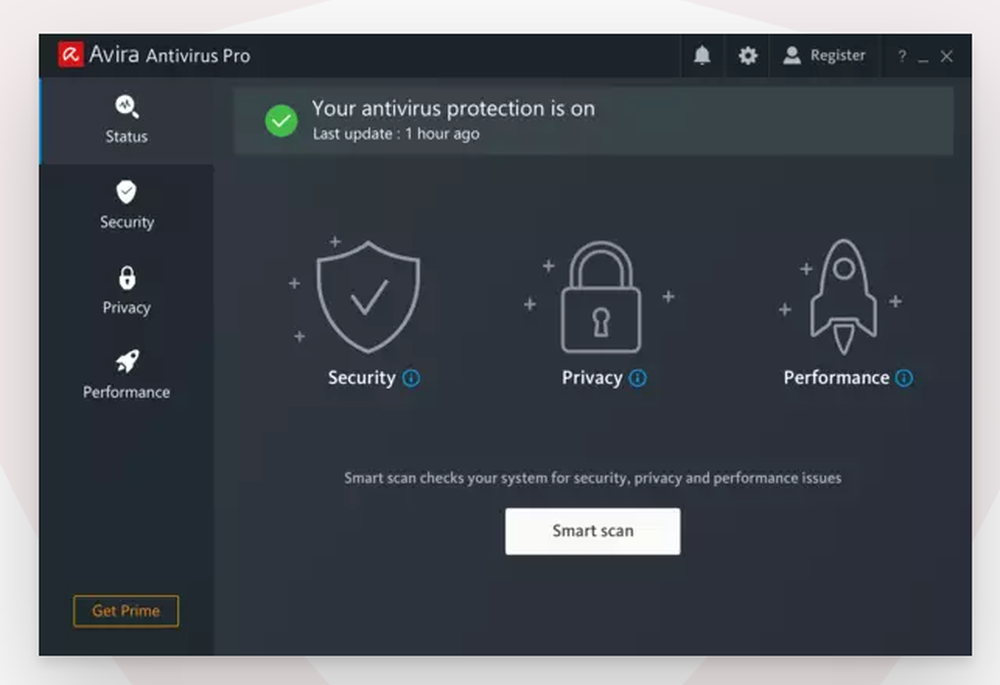1000x685 pixels.
Task: Select the Status sidebar tab
Action: pyautogui.click(x=126, y=120)
